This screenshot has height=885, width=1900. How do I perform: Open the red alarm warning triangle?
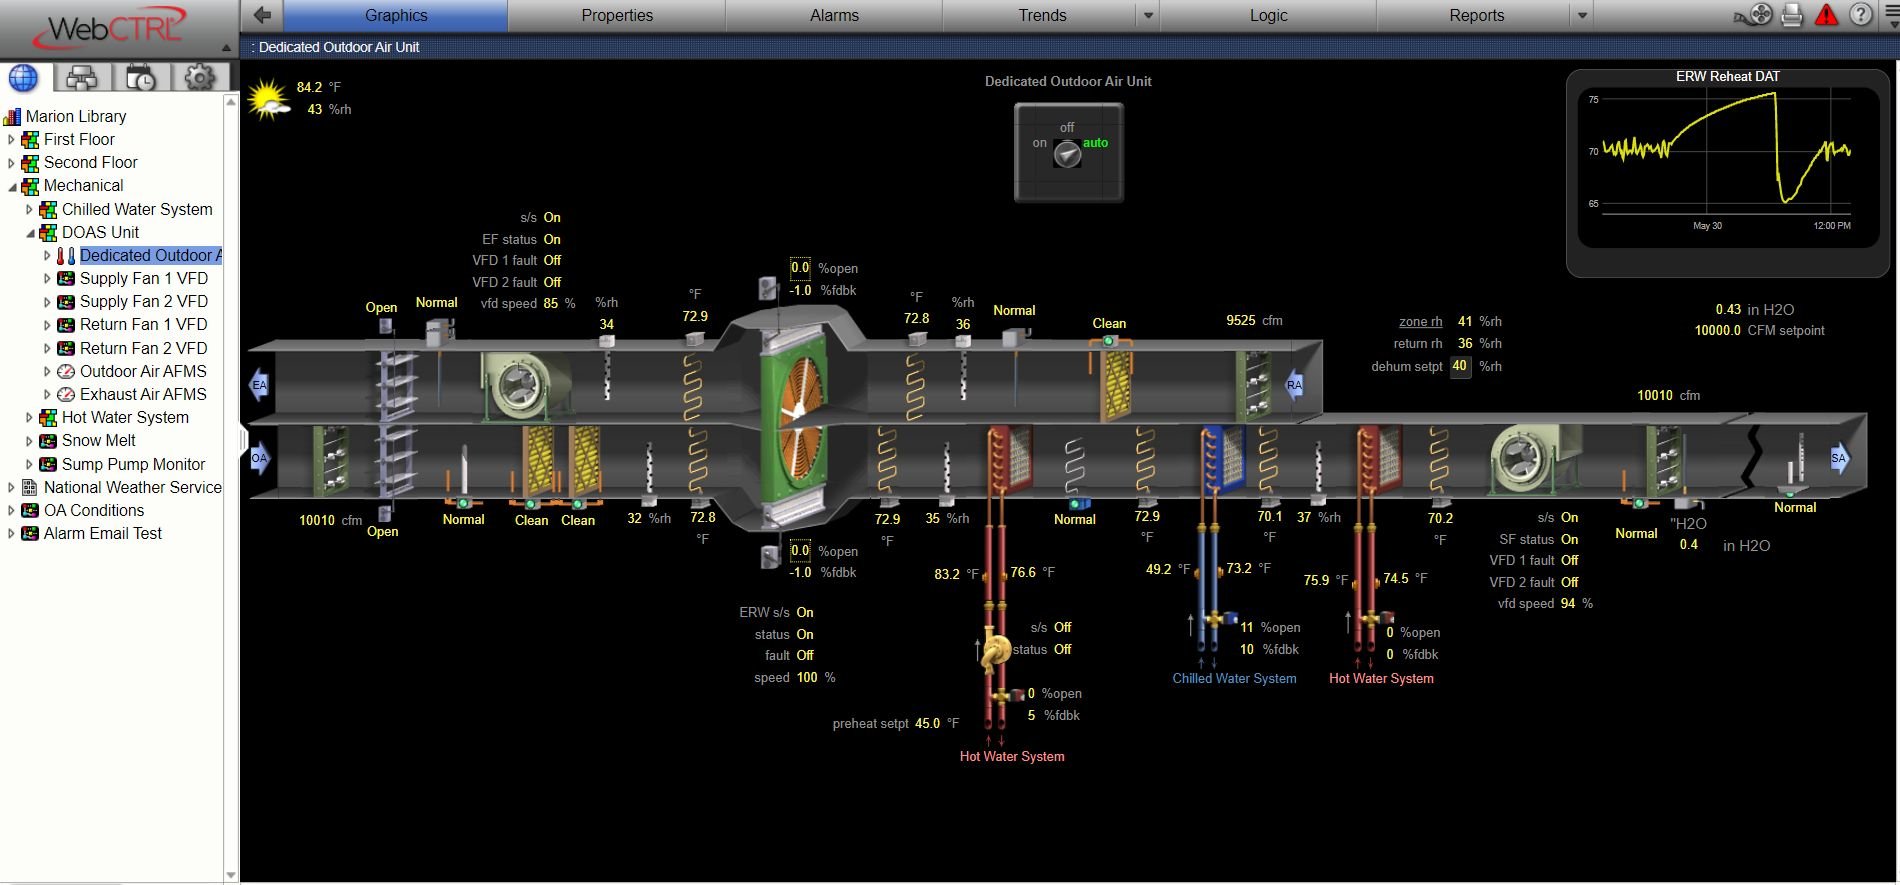tap(1826, 15)
